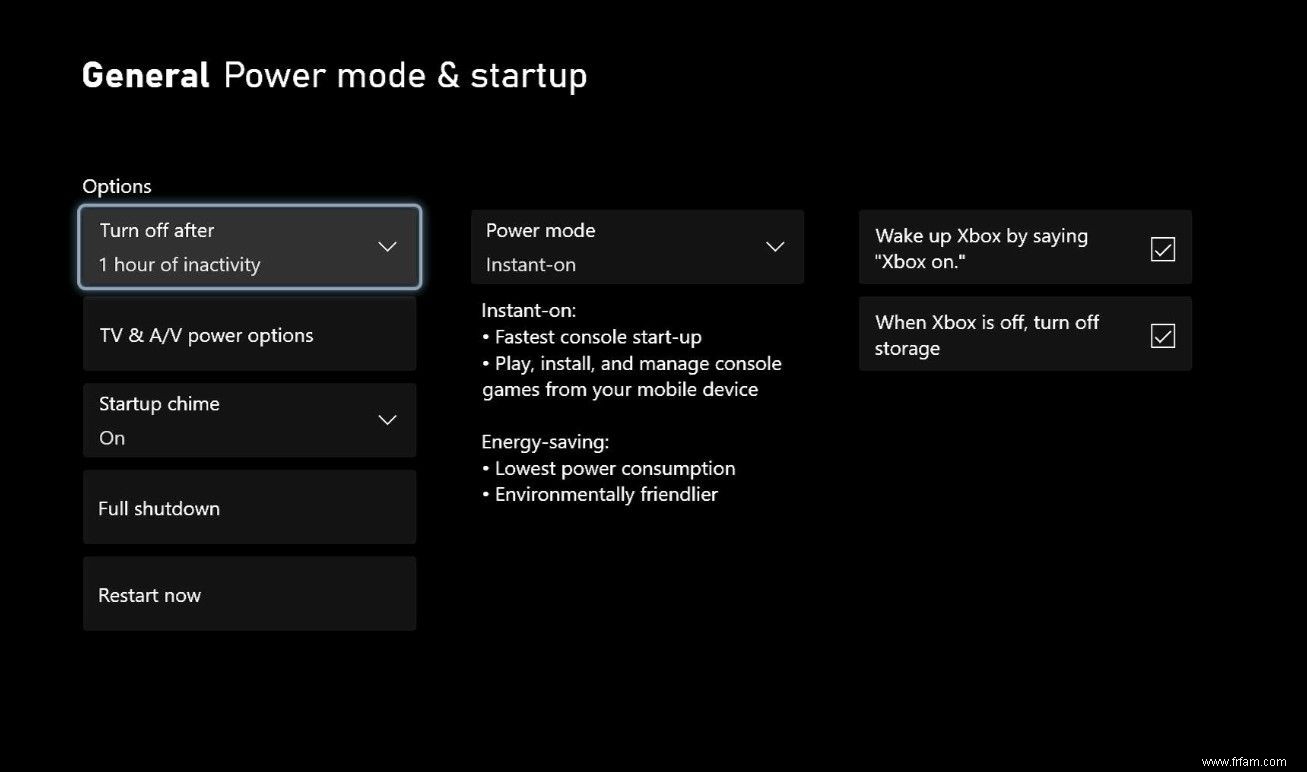Open the Power mode dropdown
The image size is (1307, 772).
point(637,247)
